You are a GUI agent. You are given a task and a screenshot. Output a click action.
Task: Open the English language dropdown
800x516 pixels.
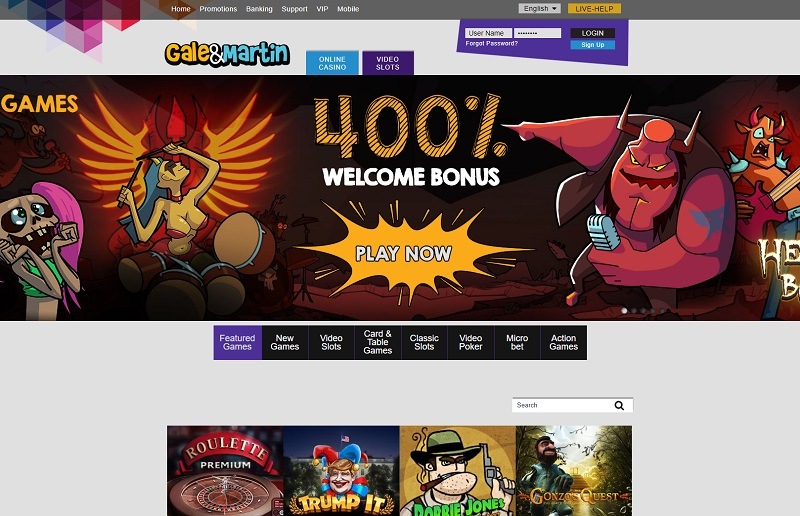point(539,9)
